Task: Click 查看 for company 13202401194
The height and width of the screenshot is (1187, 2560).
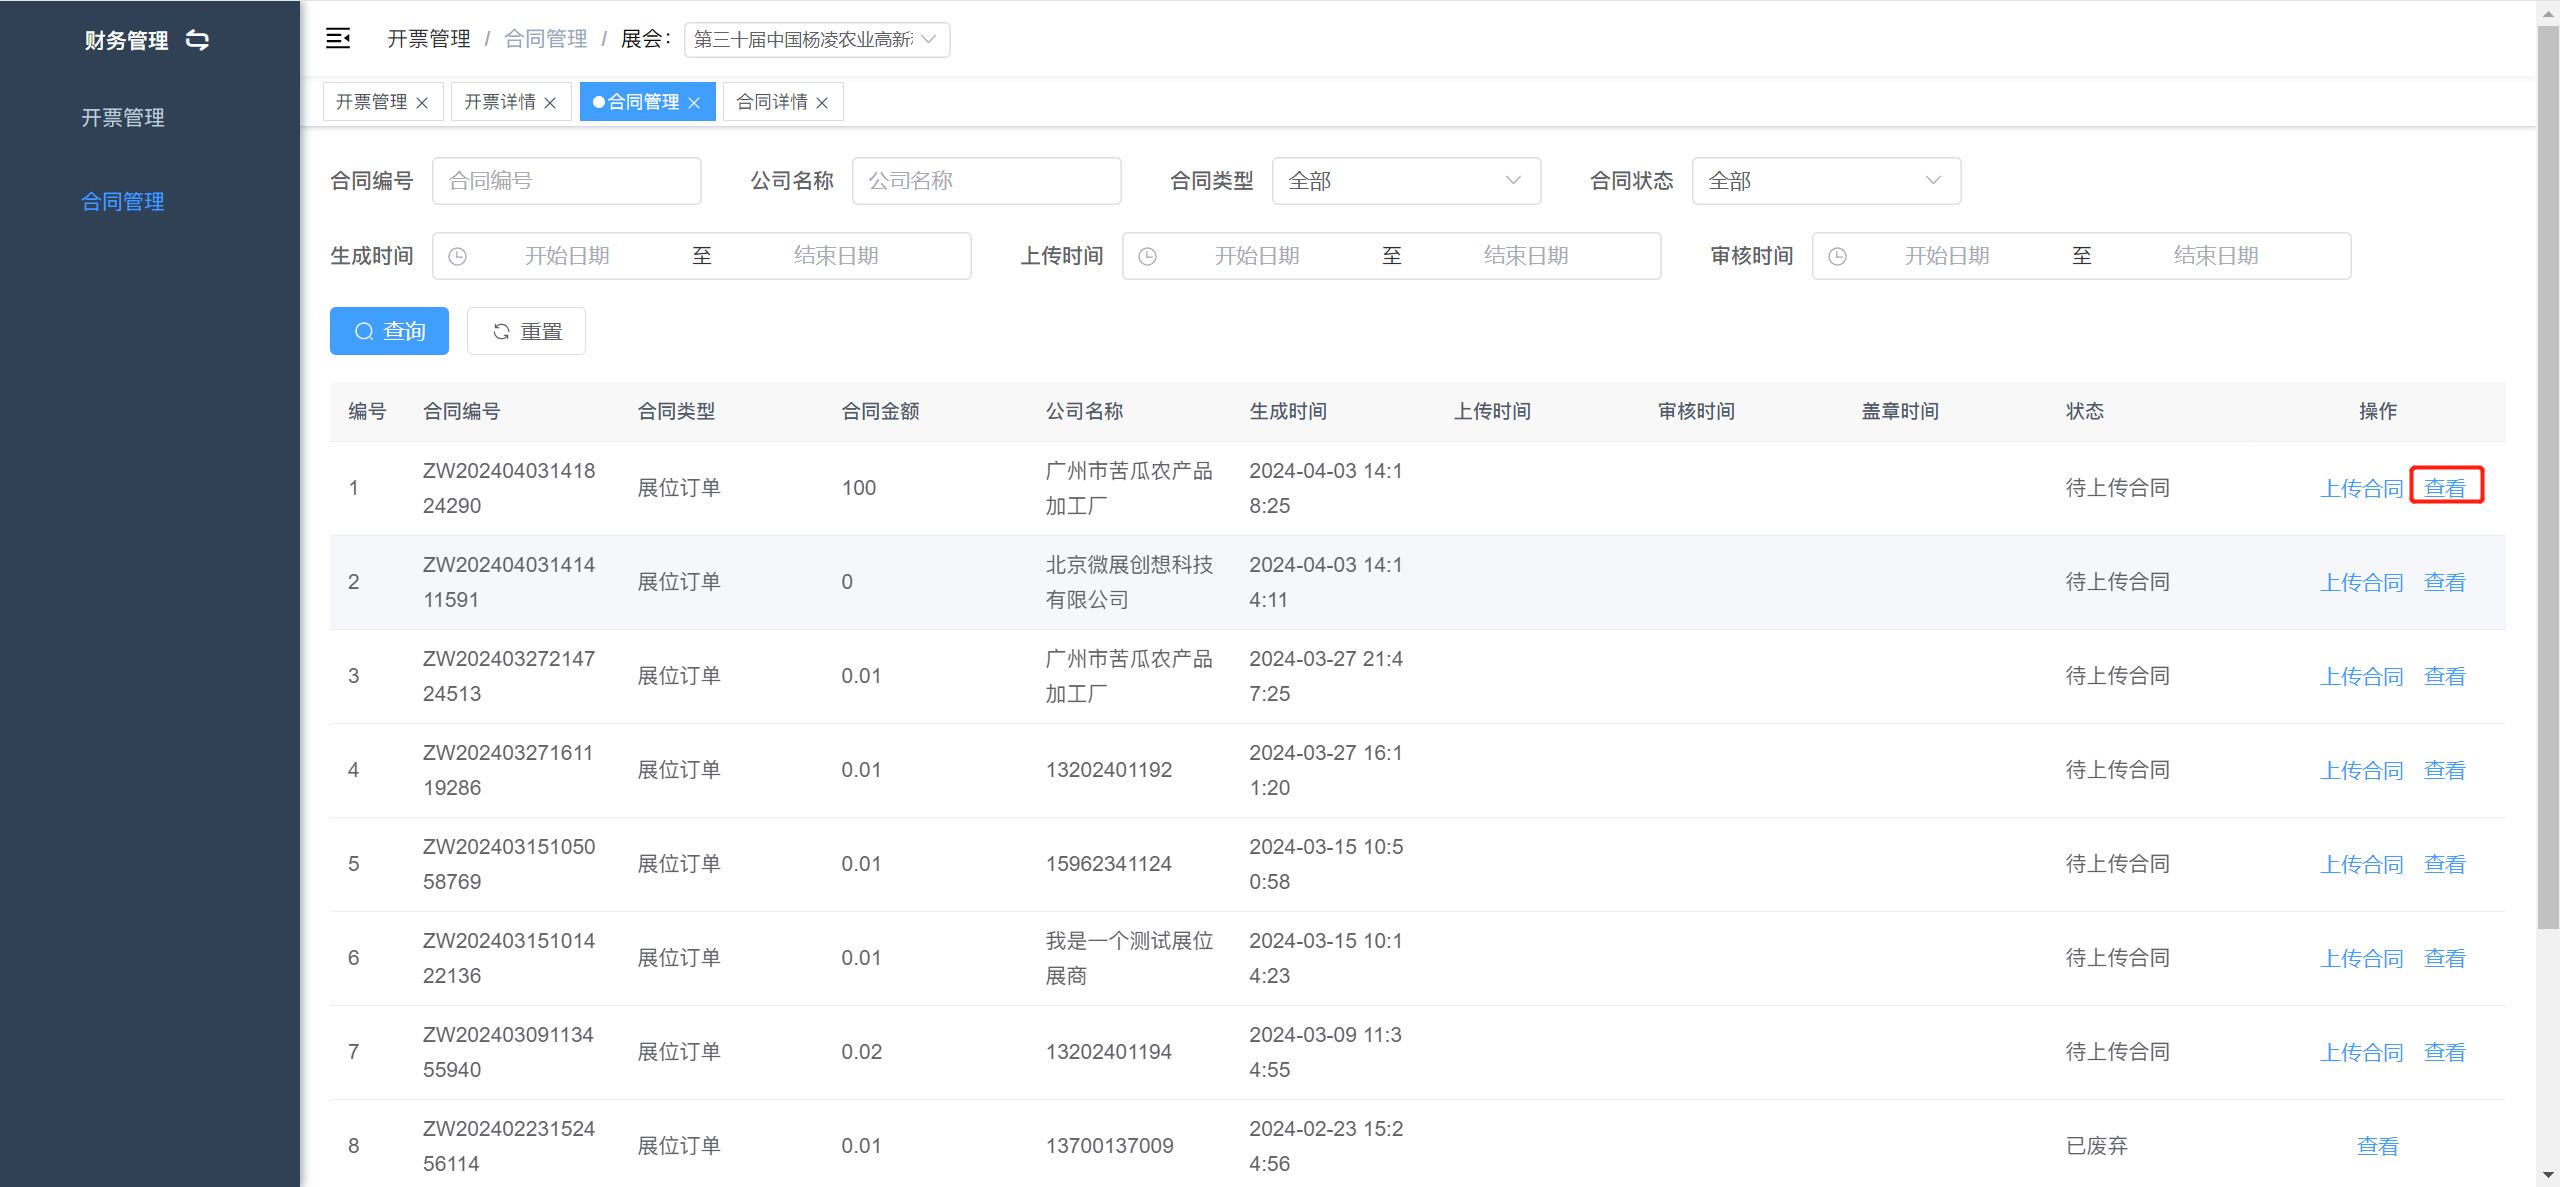Action: click(x=2445, y=1052)
